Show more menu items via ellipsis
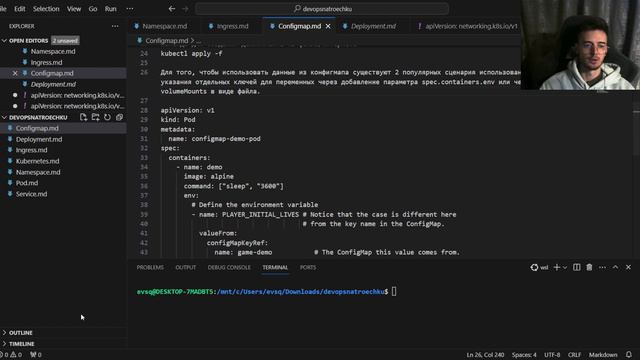This screenshot has height=360, width=640. (x=130, y=9)
